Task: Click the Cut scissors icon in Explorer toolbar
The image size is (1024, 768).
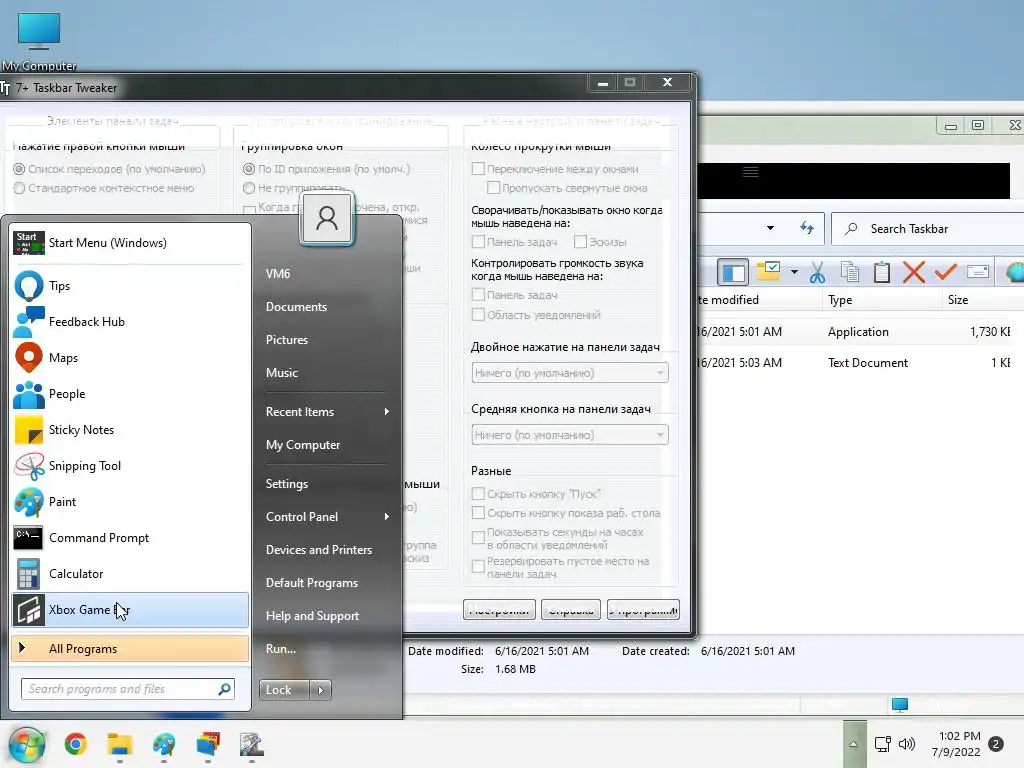Action: click(817, 272)
